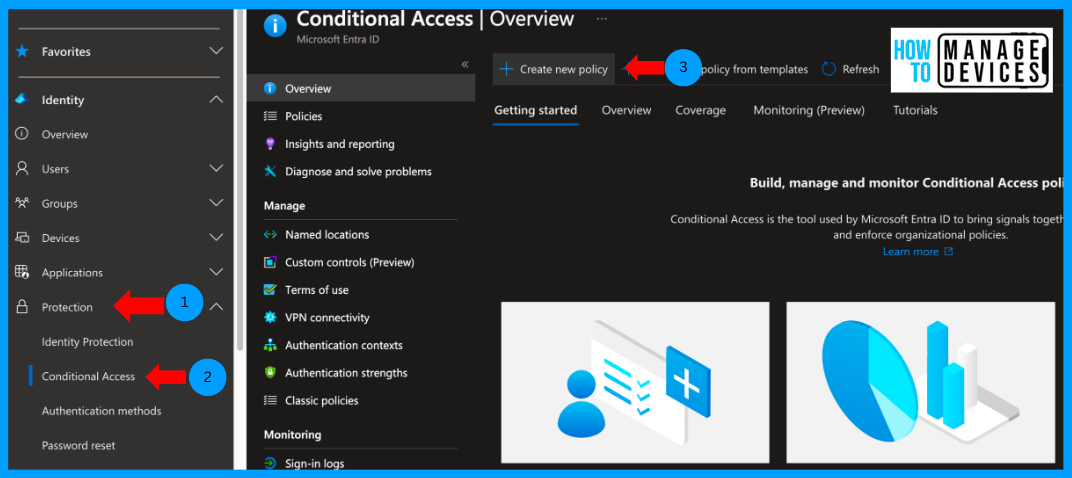Click the Favorites label in sidebar
This screenshot has height=478, width=1072.
pyautogui.click(x=66, y=51)
